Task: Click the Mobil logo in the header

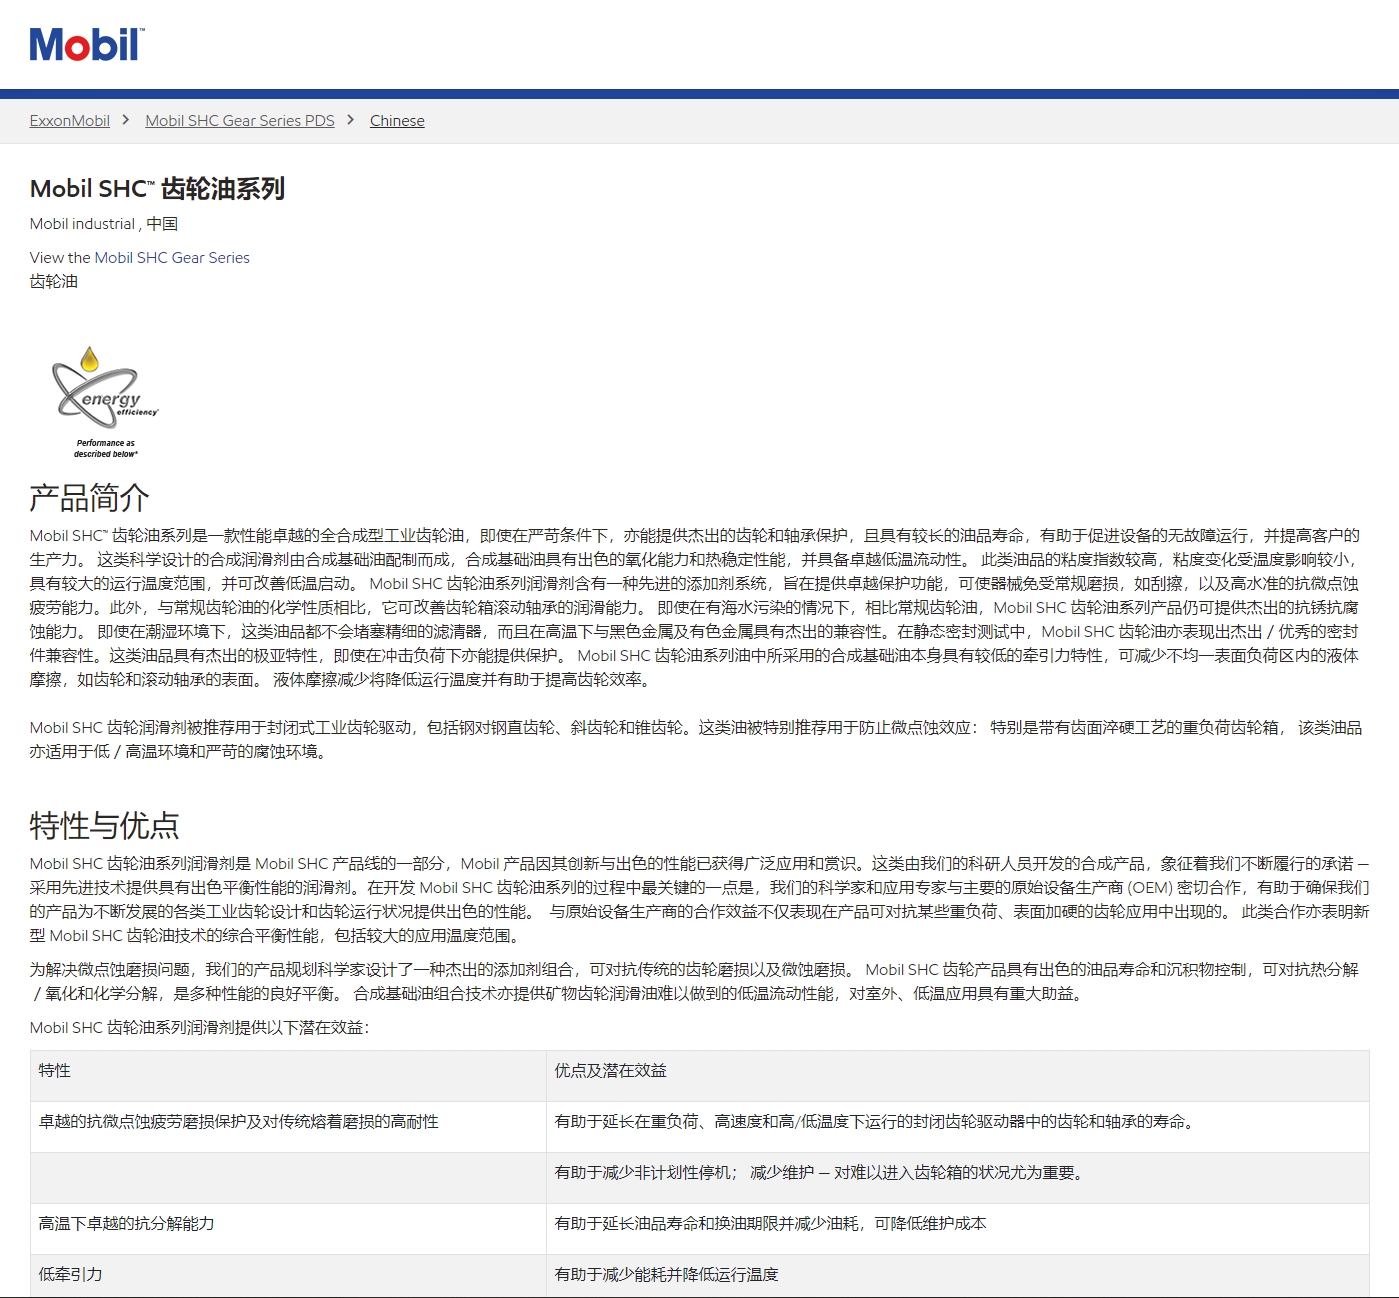Action: click(87, 45)
